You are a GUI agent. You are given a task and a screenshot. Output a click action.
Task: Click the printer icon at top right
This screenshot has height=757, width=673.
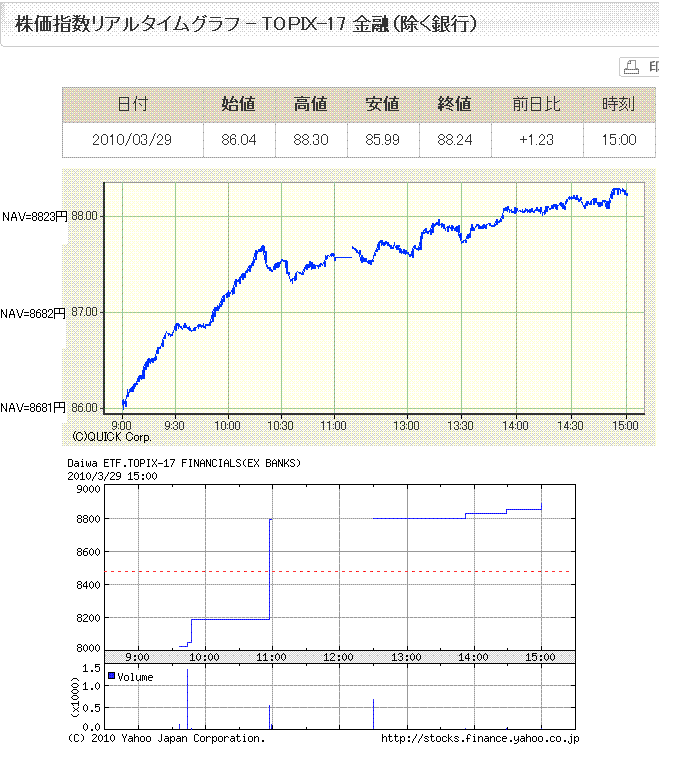click(x=632, y=67)
